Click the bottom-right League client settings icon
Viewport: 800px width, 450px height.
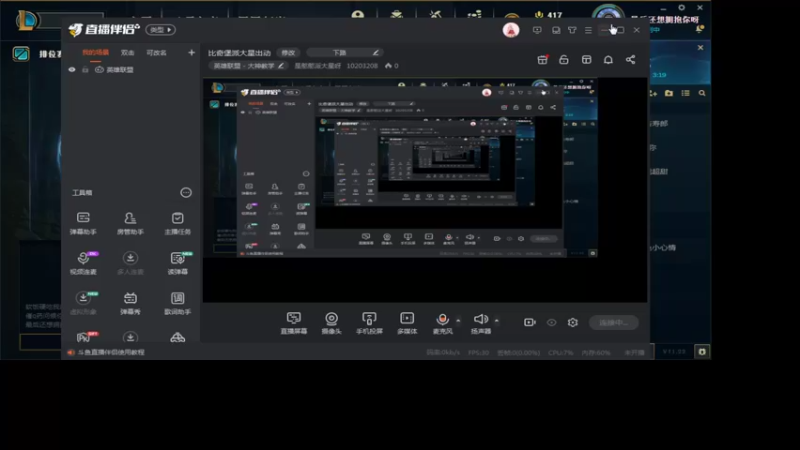point(702,352)
